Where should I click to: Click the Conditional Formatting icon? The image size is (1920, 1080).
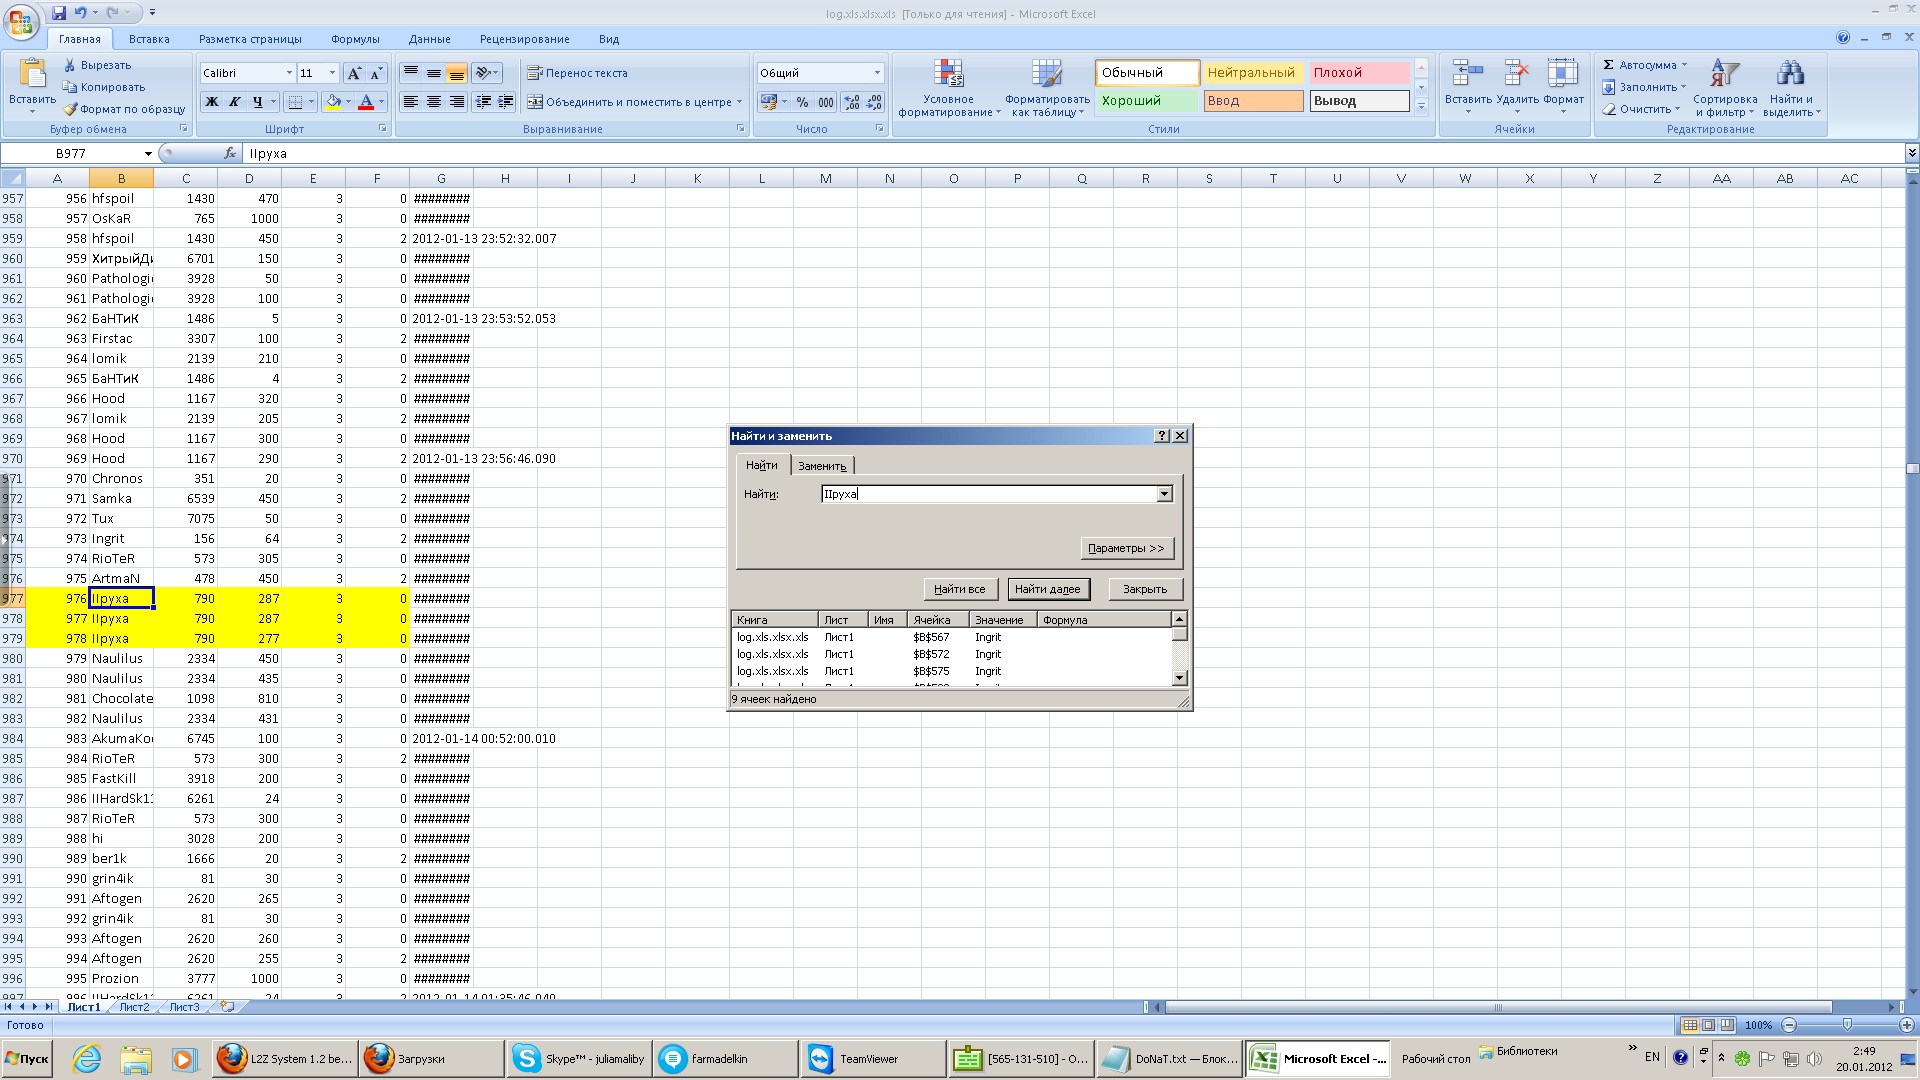pos(947,75)
